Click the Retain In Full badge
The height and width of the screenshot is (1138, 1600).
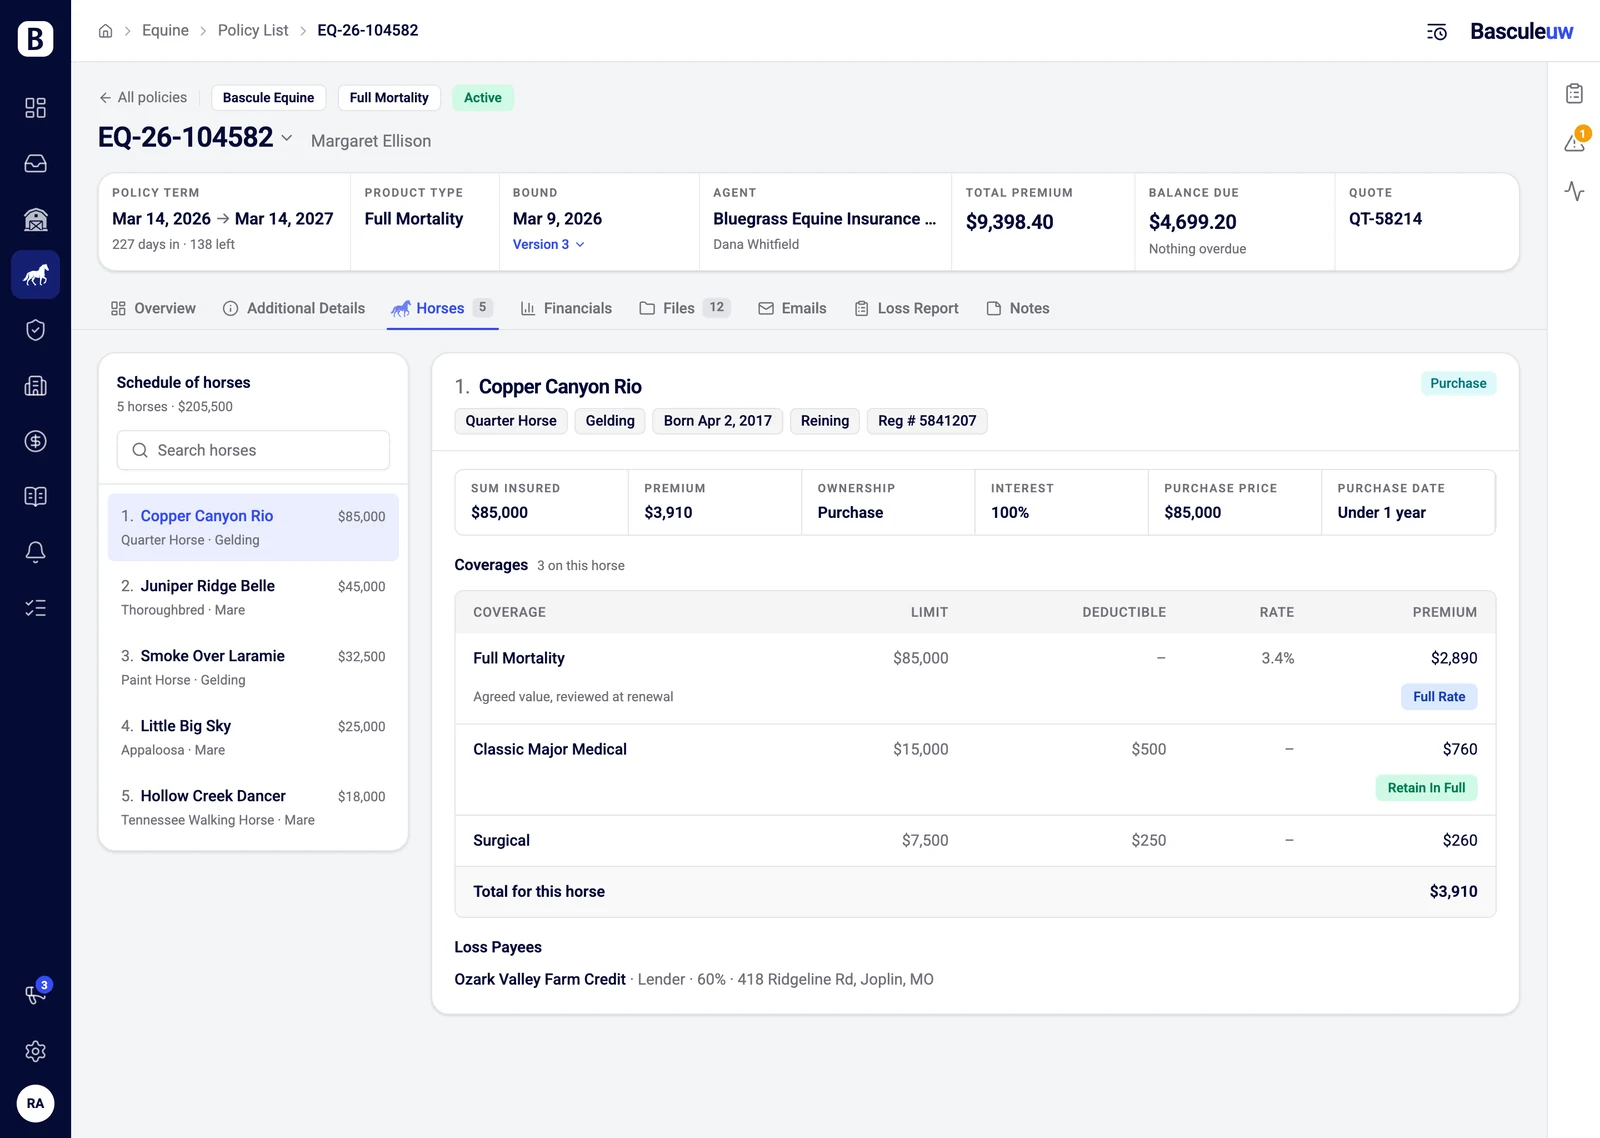1426,788
